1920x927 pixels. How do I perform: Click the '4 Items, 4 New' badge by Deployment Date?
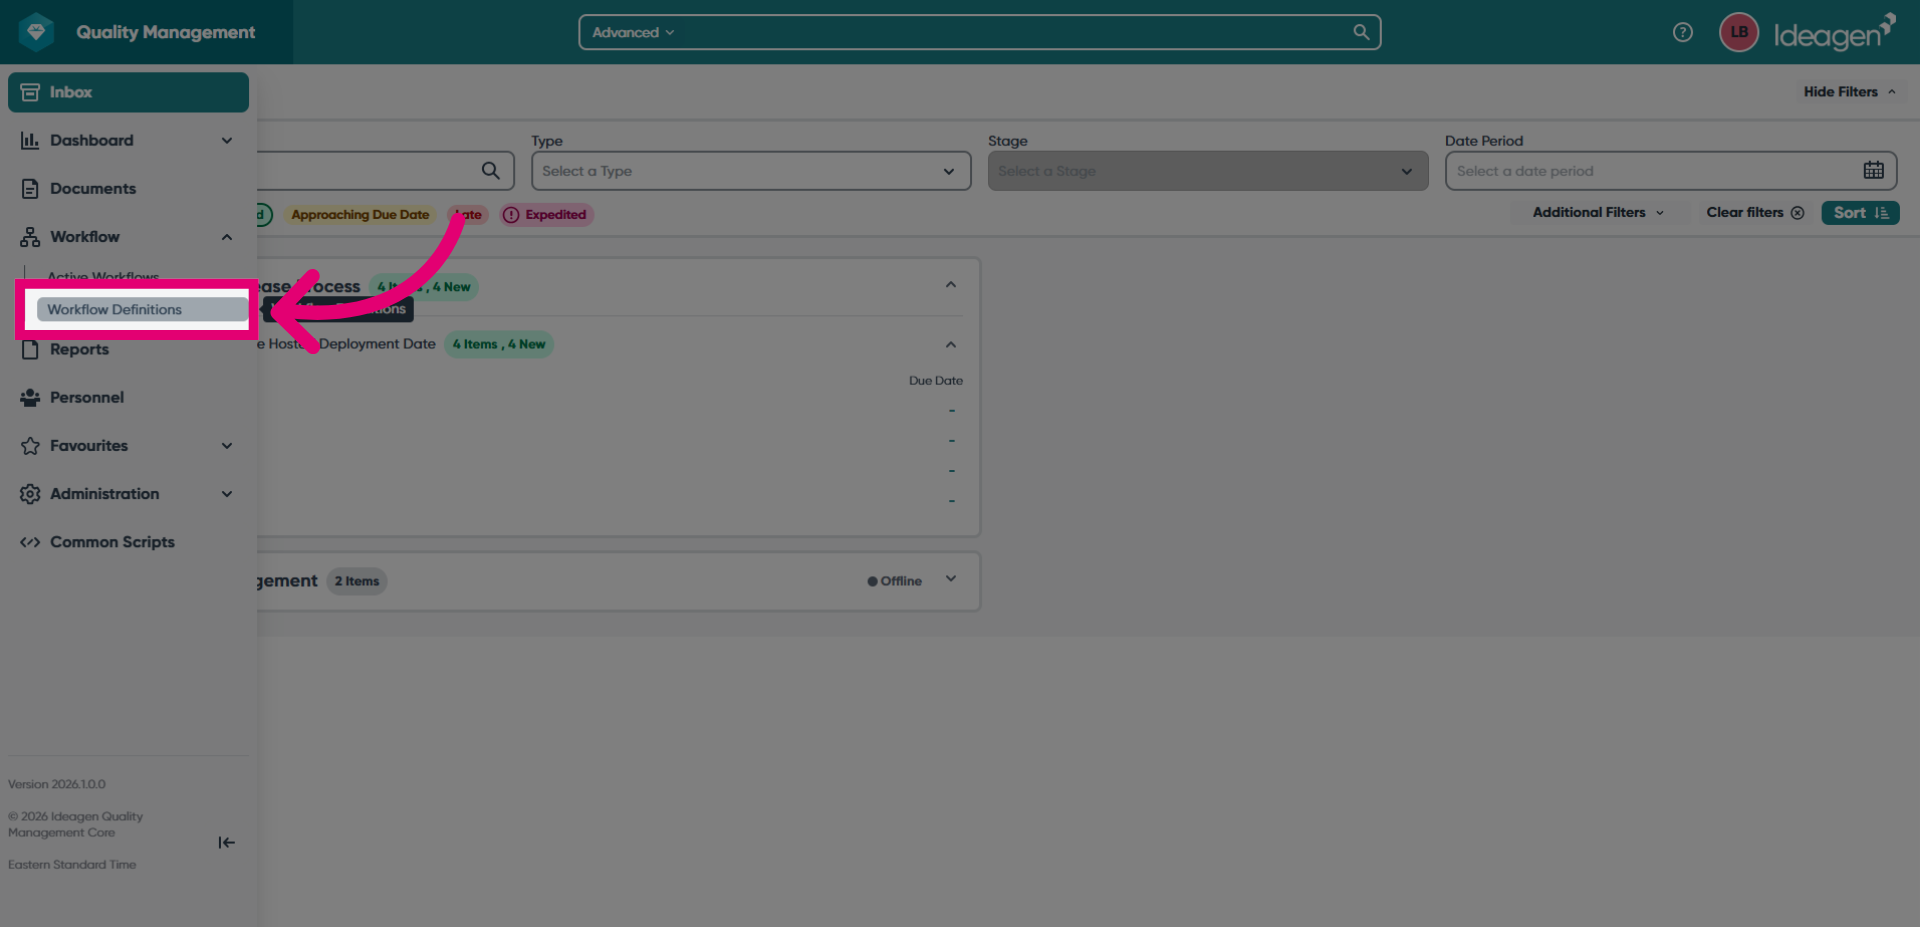[499, 345]
